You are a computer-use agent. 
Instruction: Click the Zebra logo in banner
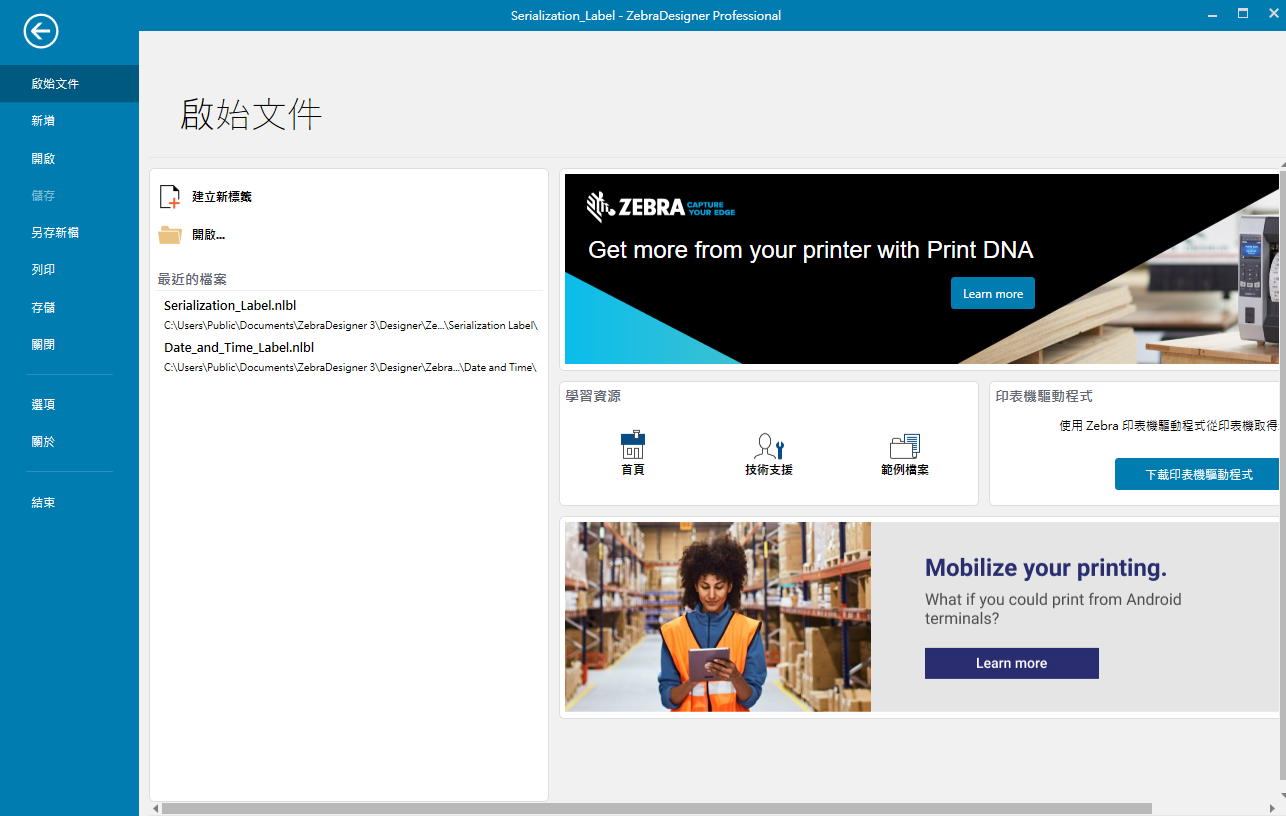tap(660, 206)
